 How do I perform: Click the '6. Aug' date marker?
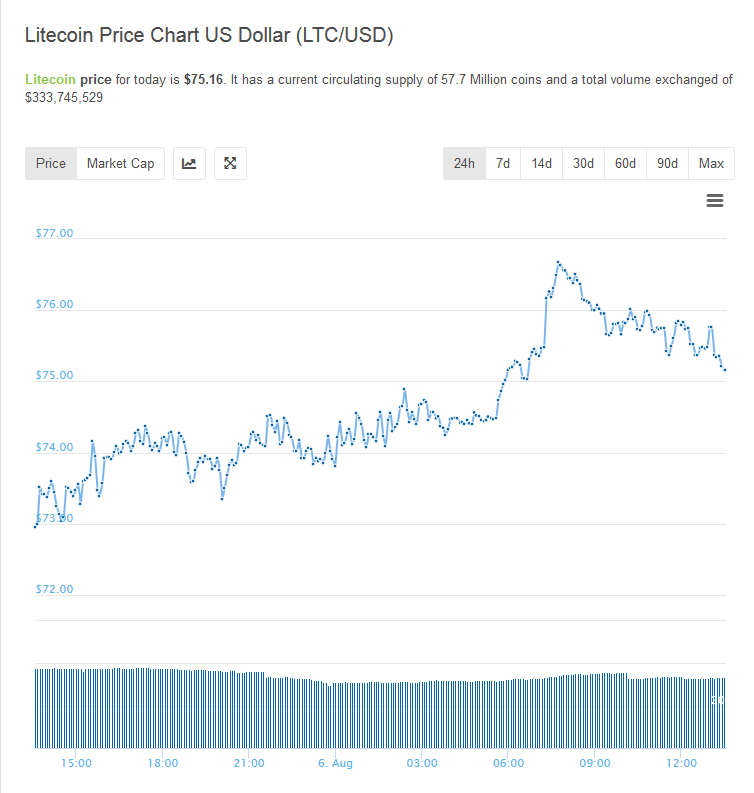[x=335, y=763]
